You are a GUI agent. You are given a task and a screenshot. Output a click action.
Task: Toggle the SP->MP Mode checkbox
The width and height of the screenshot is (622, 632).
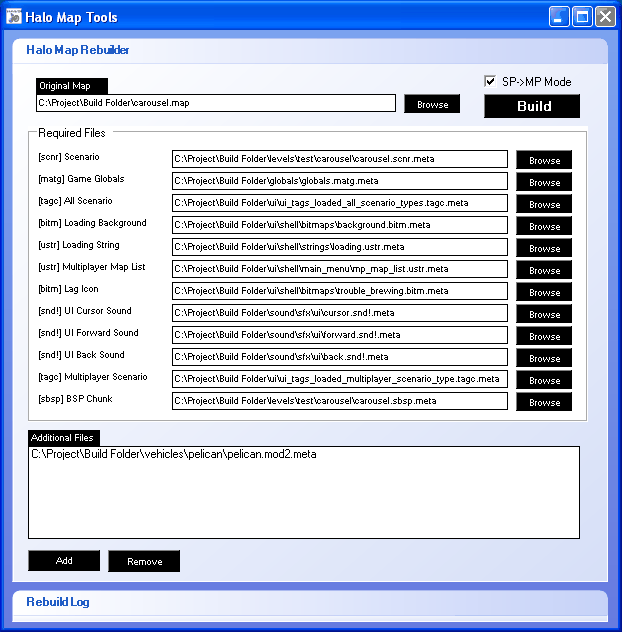490,82
